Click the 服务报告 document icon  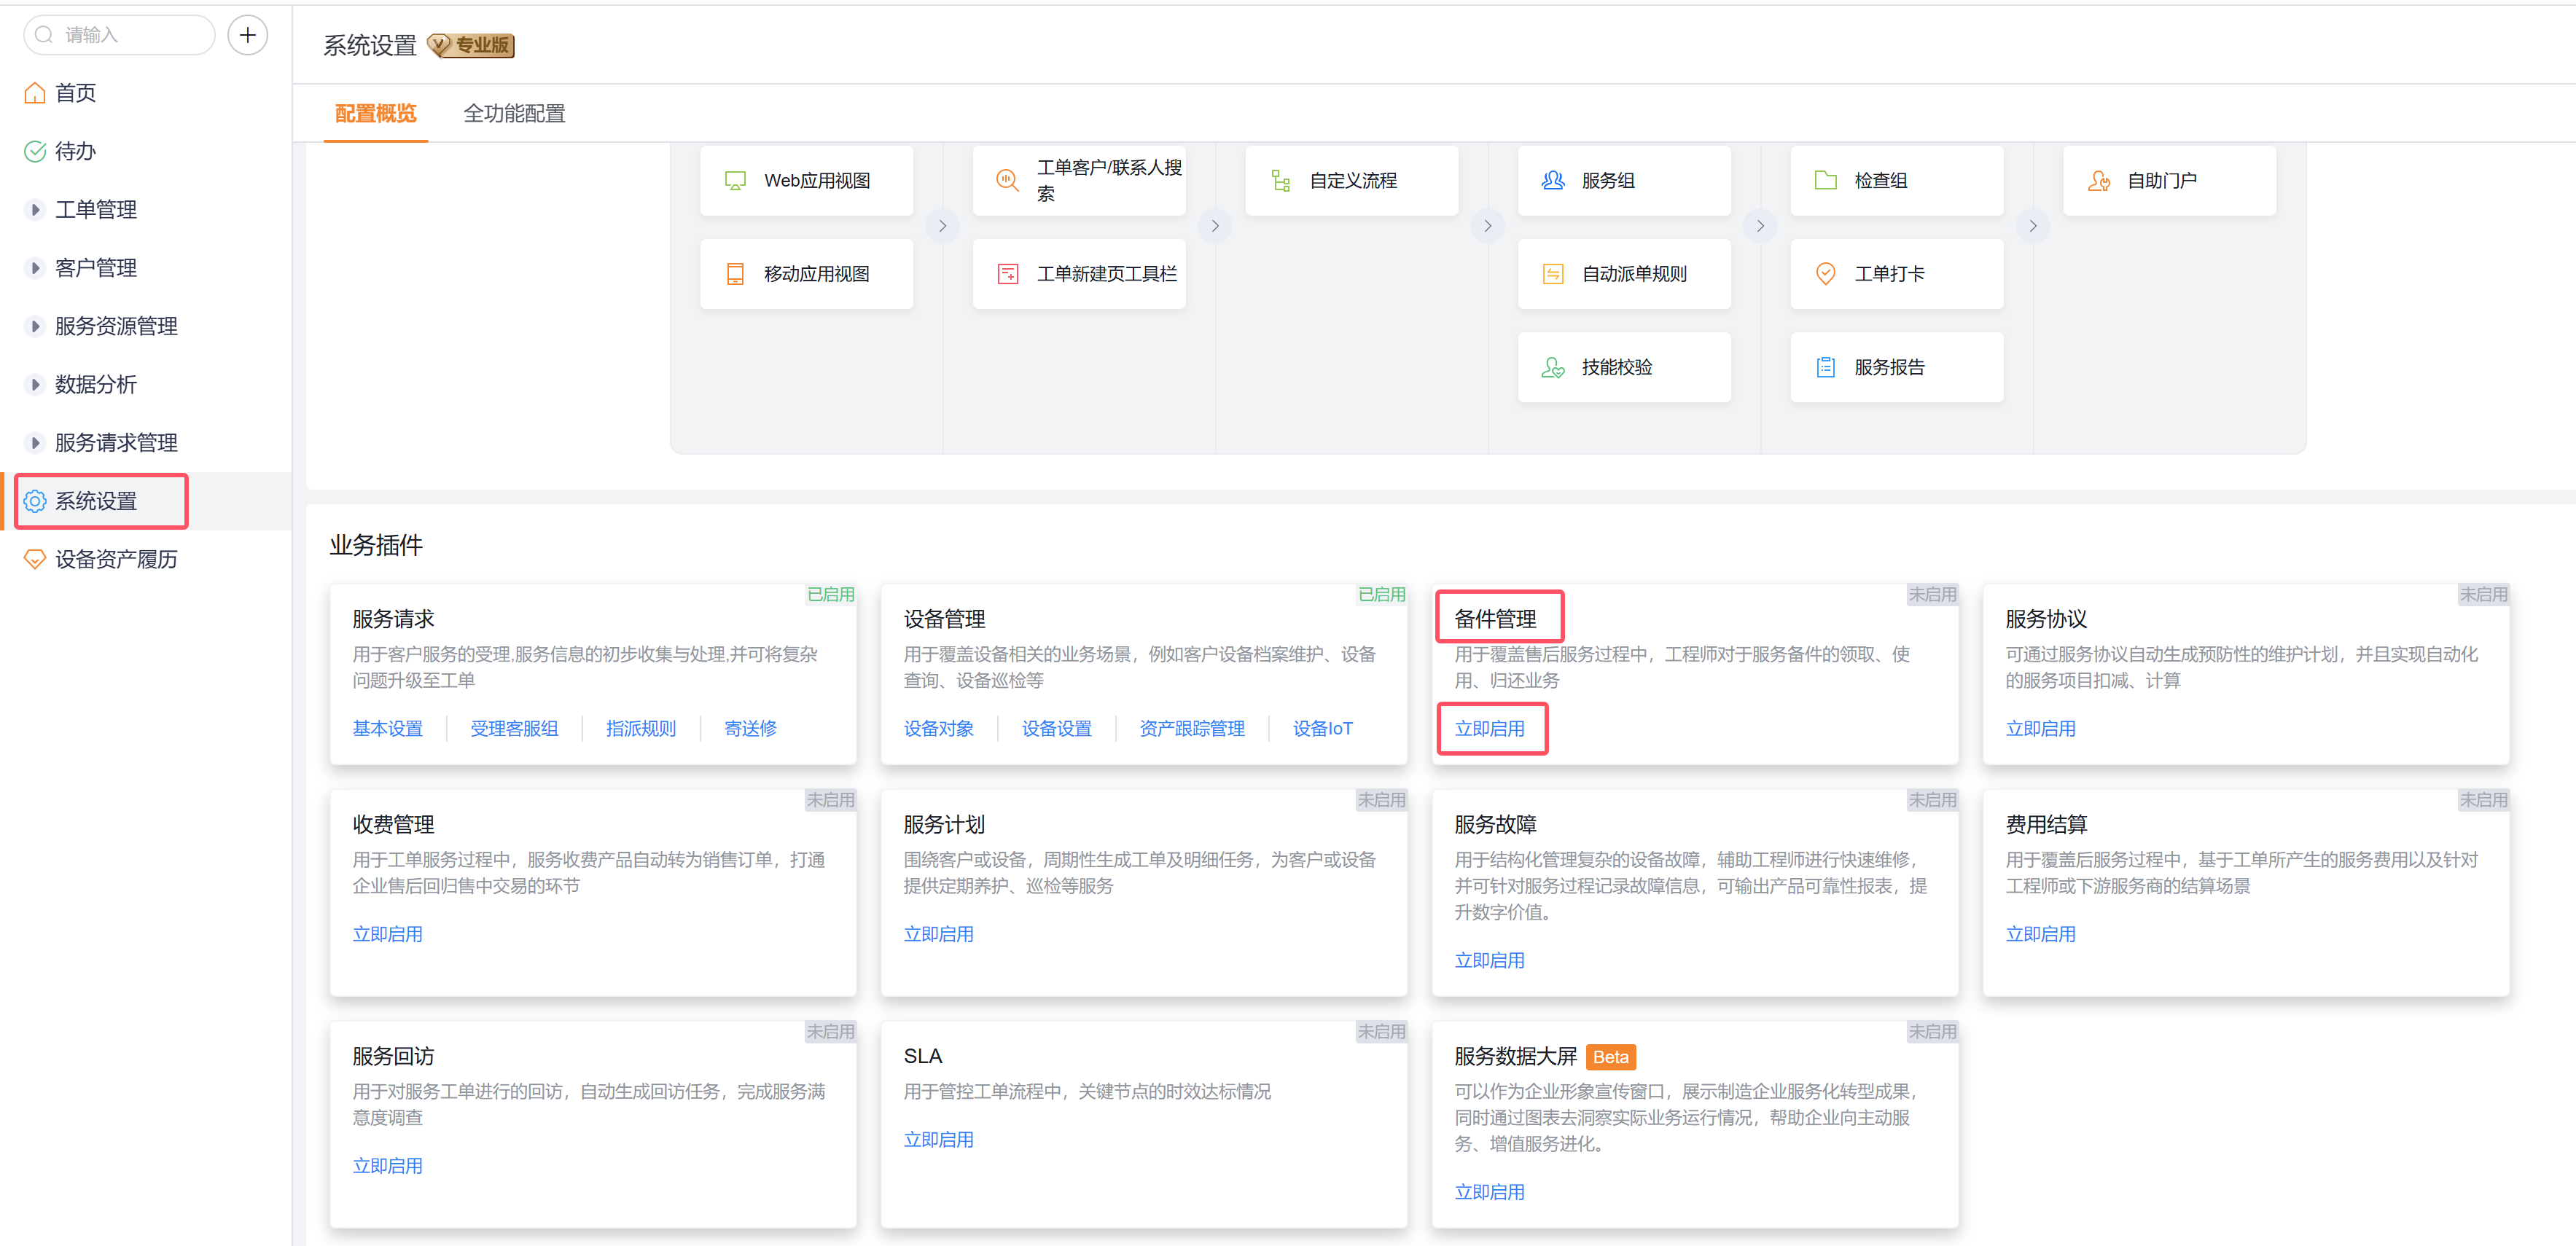point(1825,367)
